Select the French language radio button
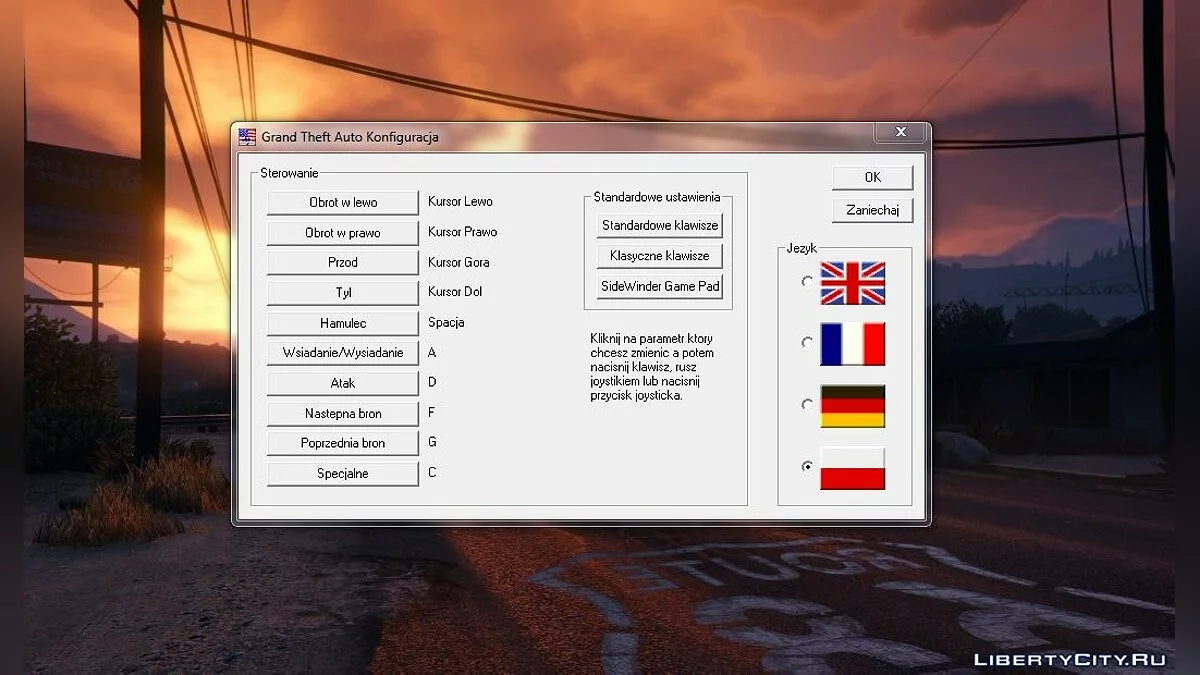Viewport: 1200px width, 675px height. pyautogui.click(x=807, y=343)
